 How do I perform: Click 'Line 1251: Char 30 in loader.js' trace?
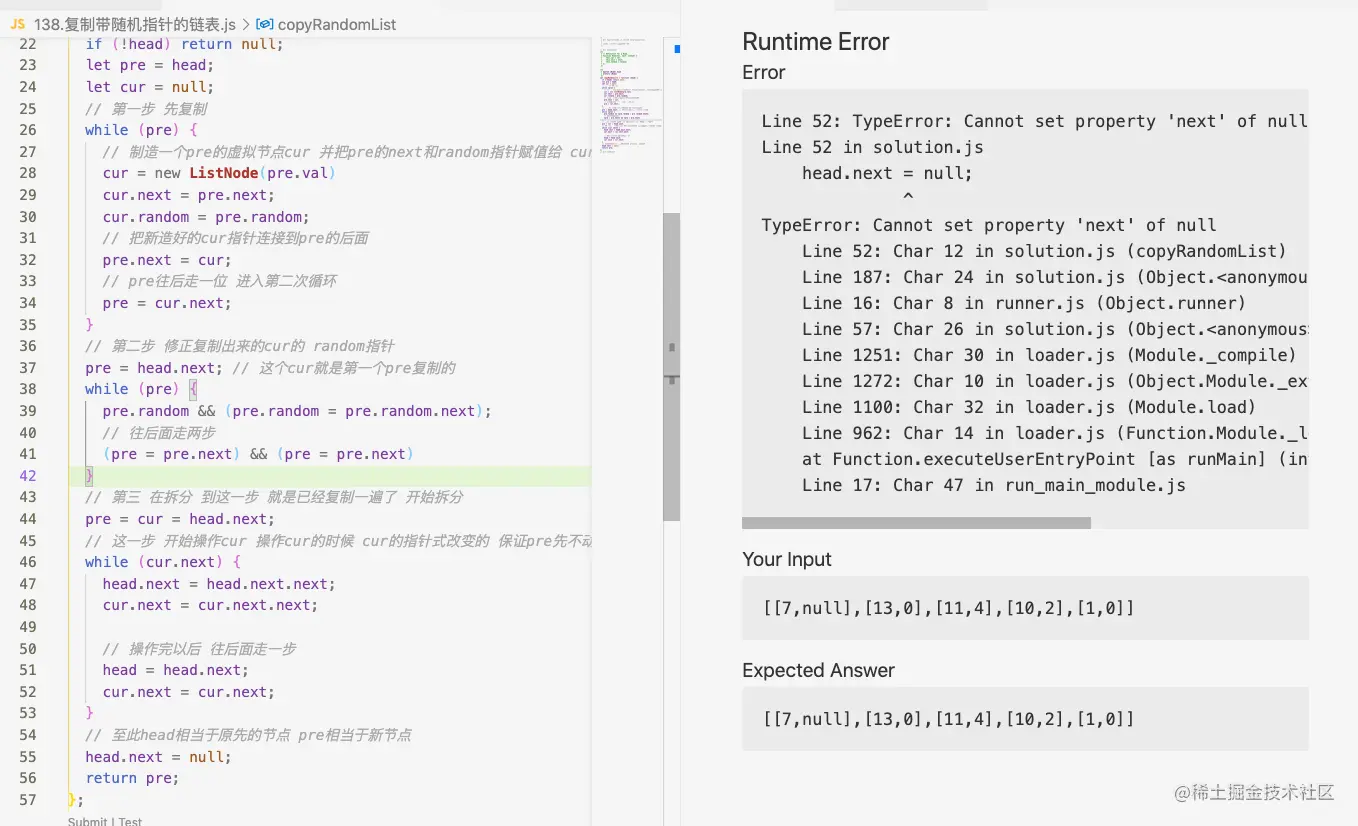point(1049,355)
